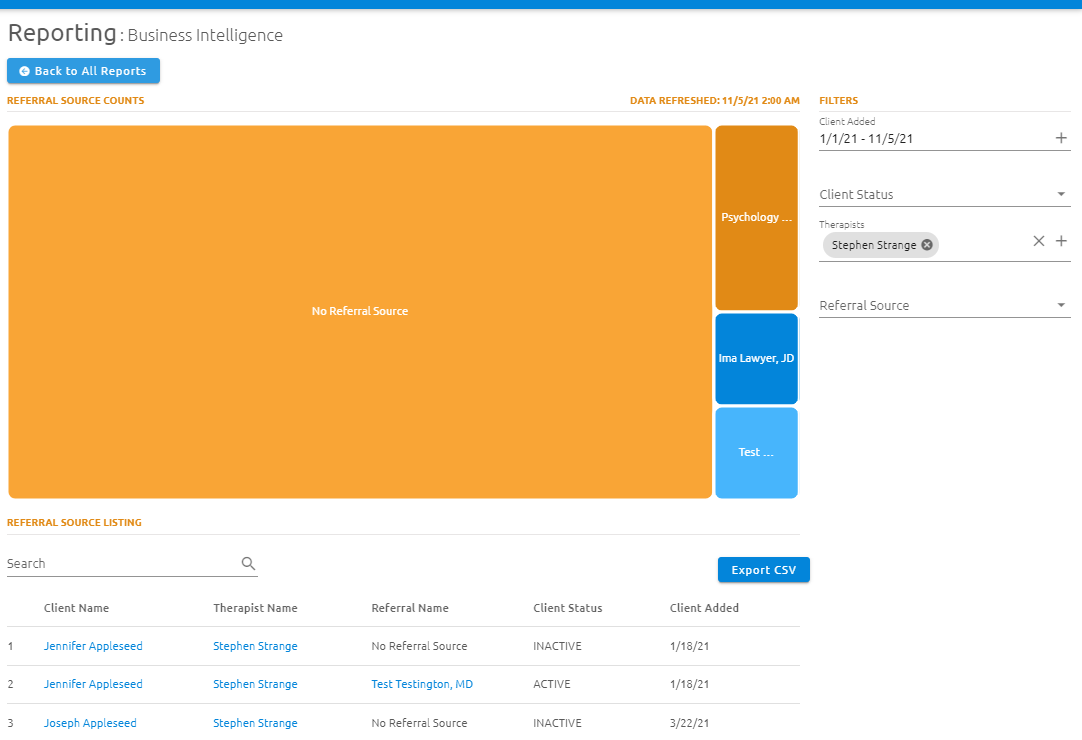Click the back arrow icon on Back to All Reports
Screen dimensions: 1082x740
24,70
